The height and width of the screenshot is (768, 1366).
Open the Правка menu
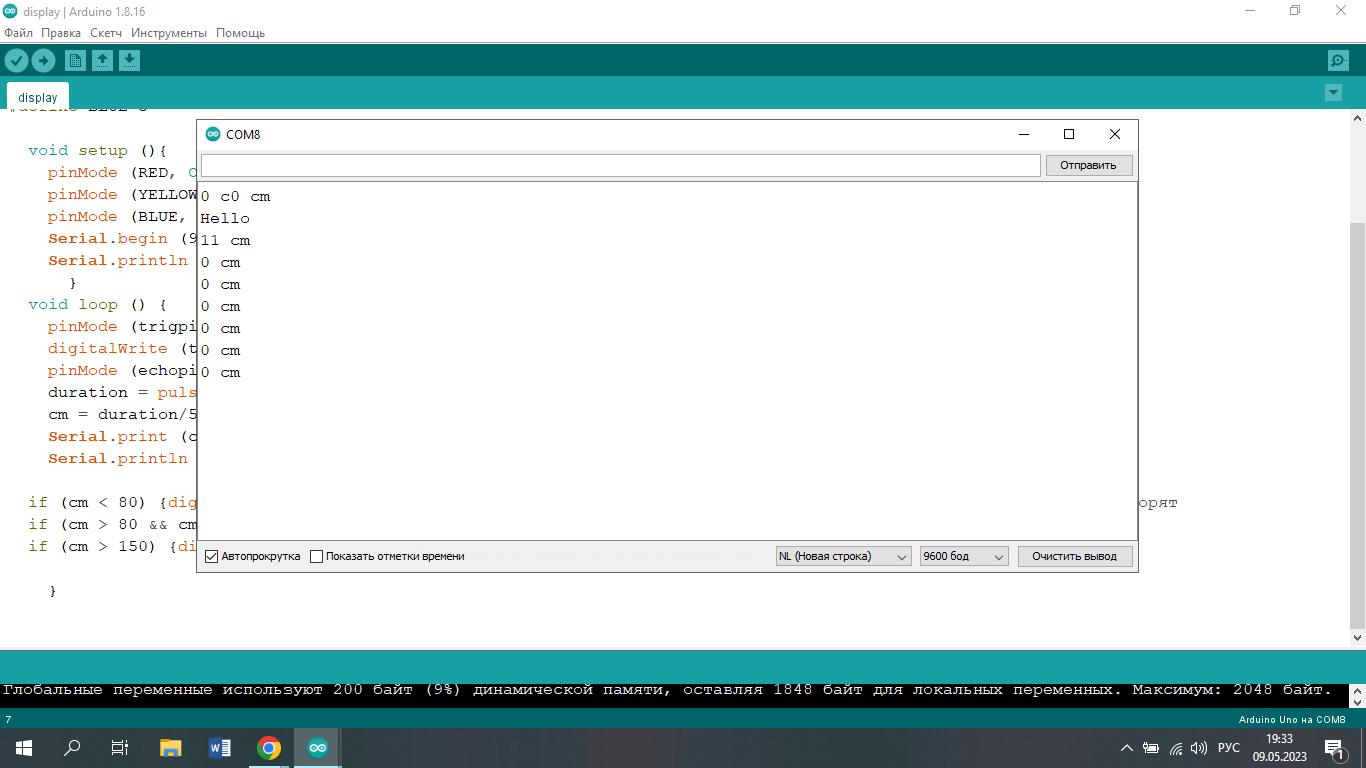61,33
